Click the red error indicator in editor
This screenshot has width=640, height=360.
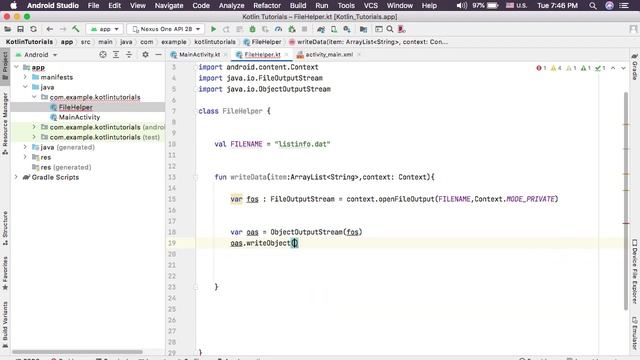541,68
